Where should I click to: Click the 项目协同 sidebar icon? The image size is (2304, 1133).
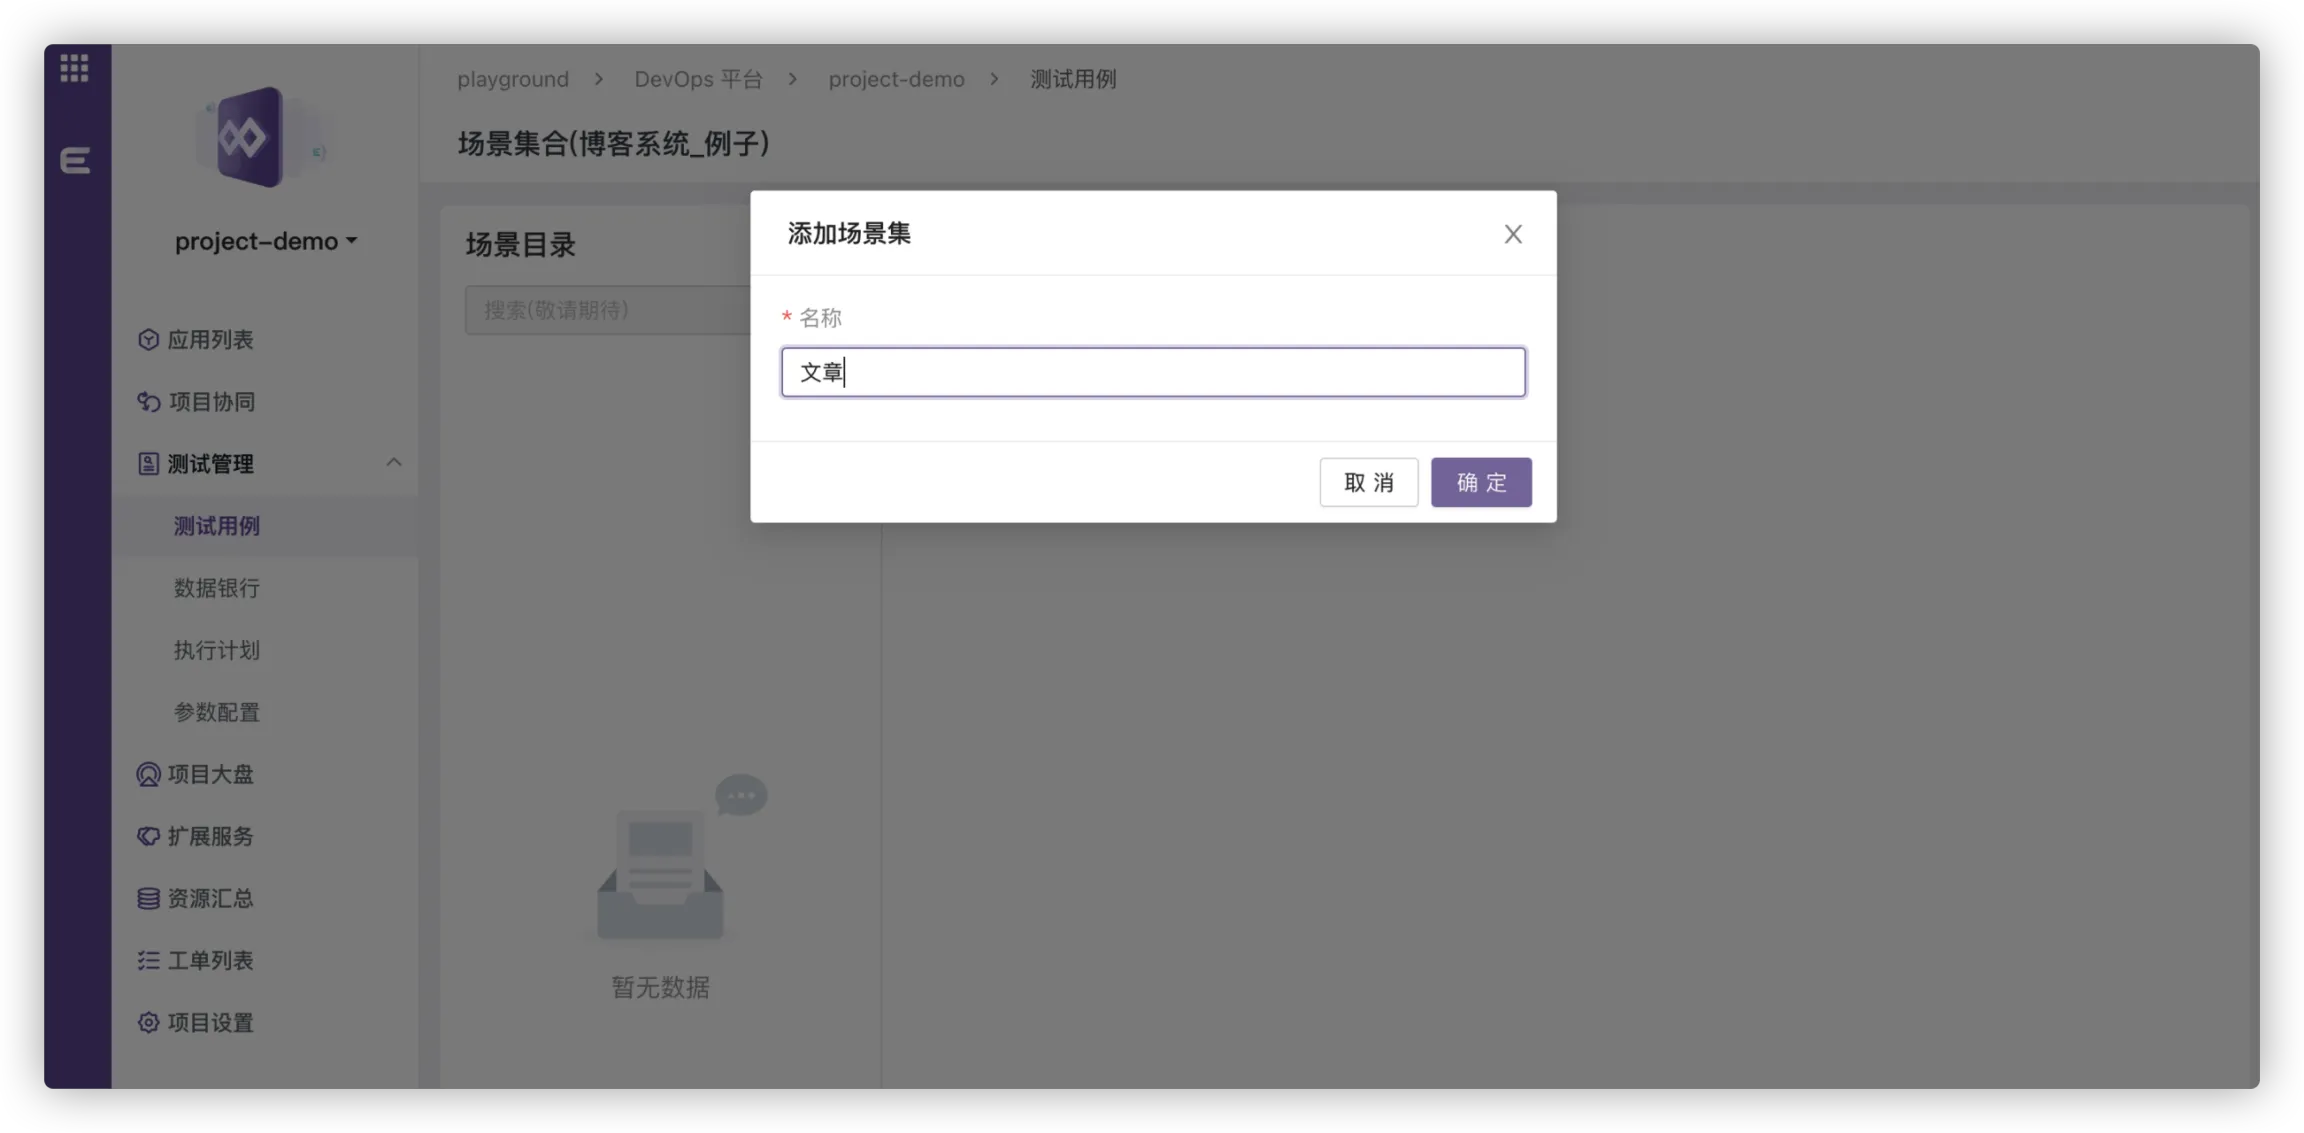click(x=148, y=402)
